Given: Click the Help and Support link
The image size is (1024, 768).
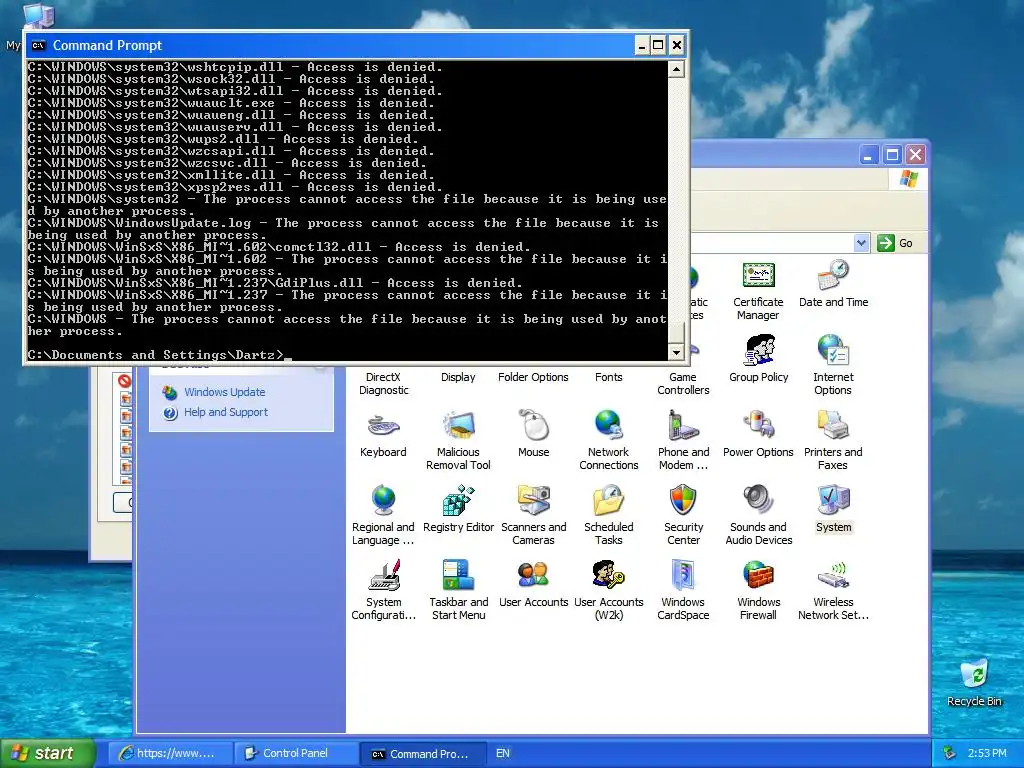Looking at the screenshot, I should point(226,412).
